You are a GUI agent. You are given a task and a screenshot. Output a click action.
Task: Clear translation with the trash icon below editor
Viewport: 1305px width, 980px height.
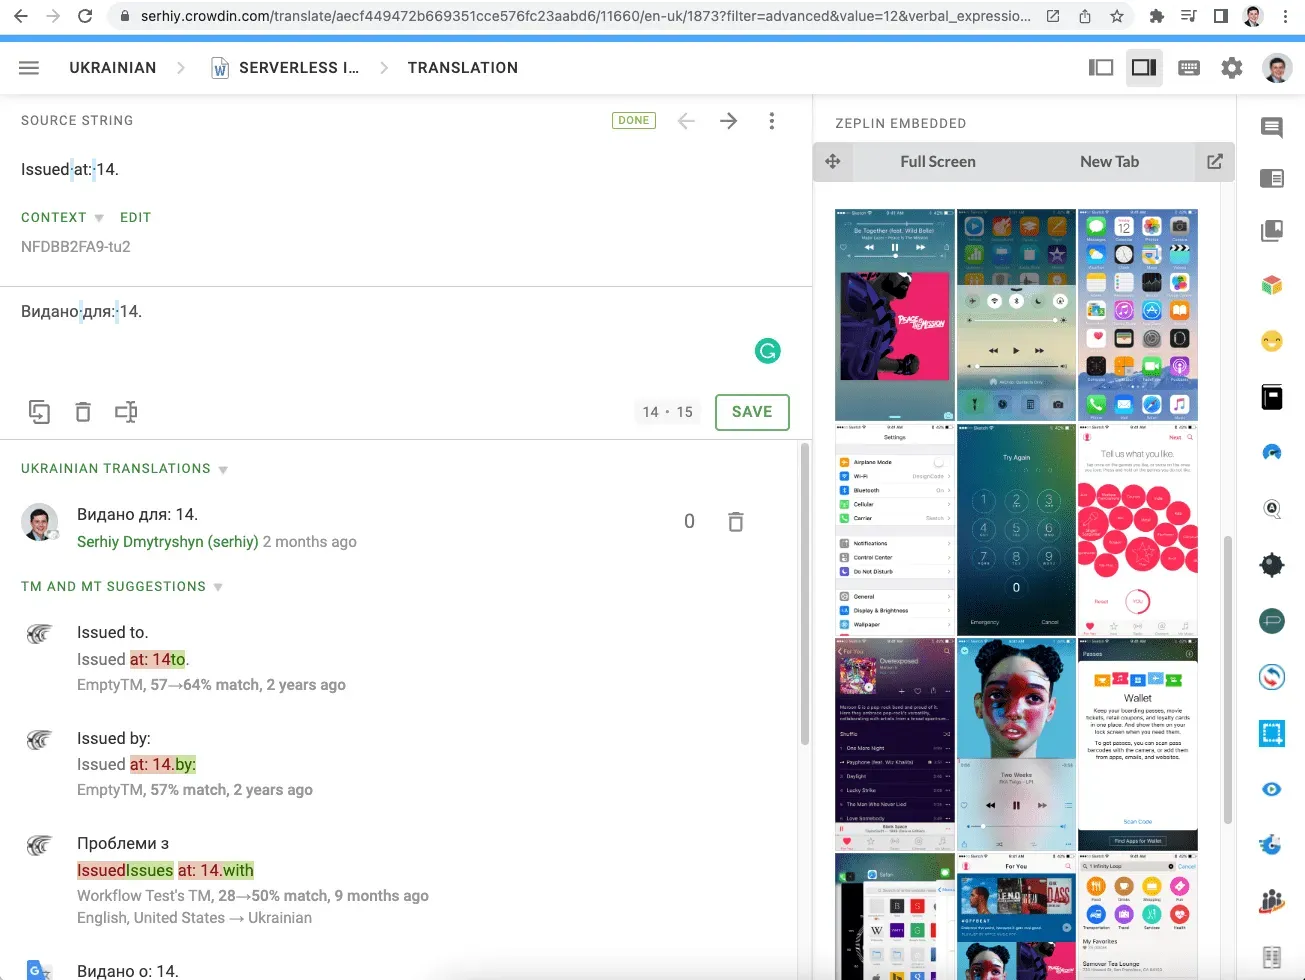pyautogui.click(x=83, y=411)
